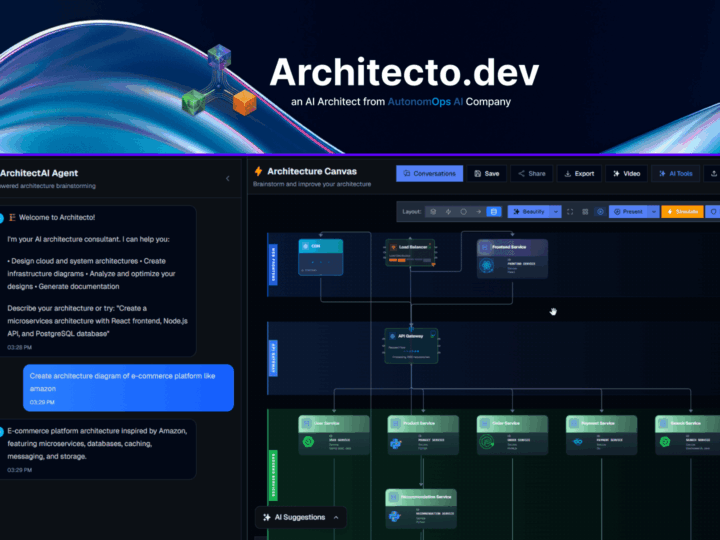720x540 pixels.
Task: Export the architecture diagram
Action: click(579, 174)
